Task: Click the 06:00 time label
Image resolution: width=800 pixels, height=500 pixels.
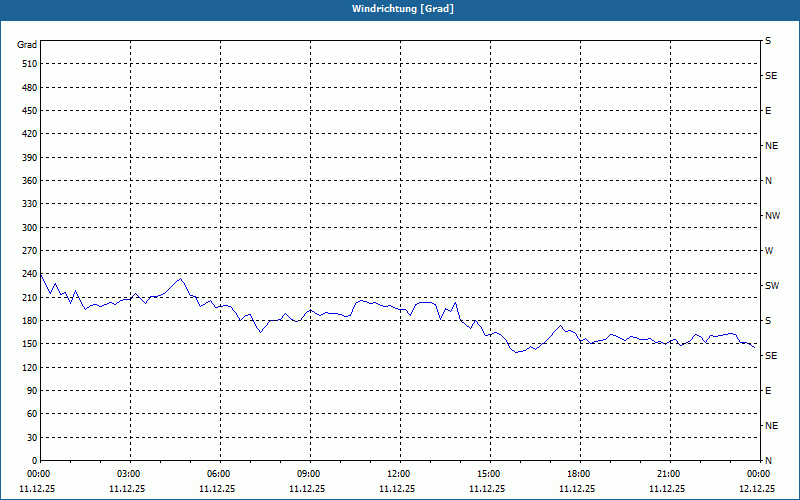Action: point(218,474)
